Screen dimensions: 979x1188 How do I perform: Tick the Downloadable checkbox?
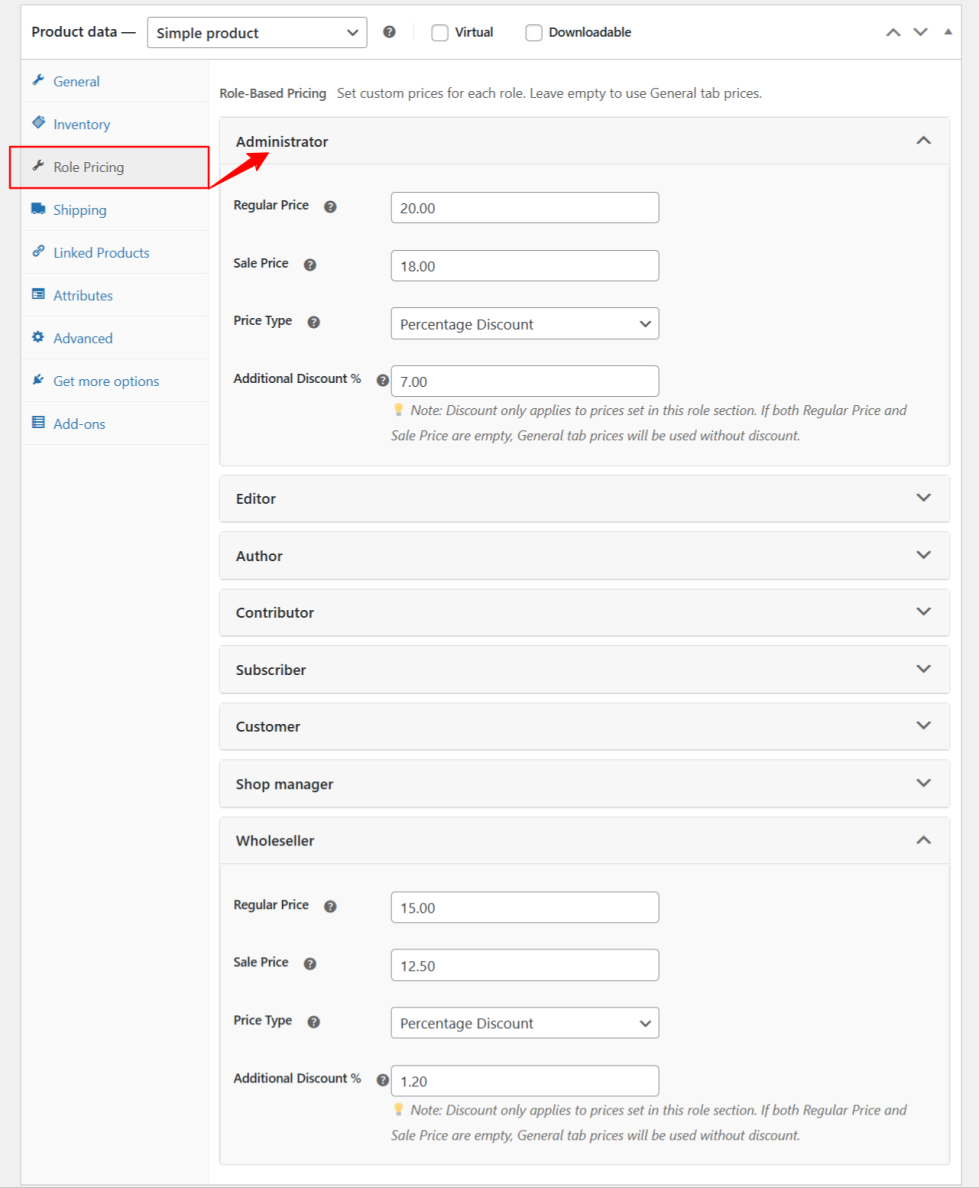(x=534, y=32)
